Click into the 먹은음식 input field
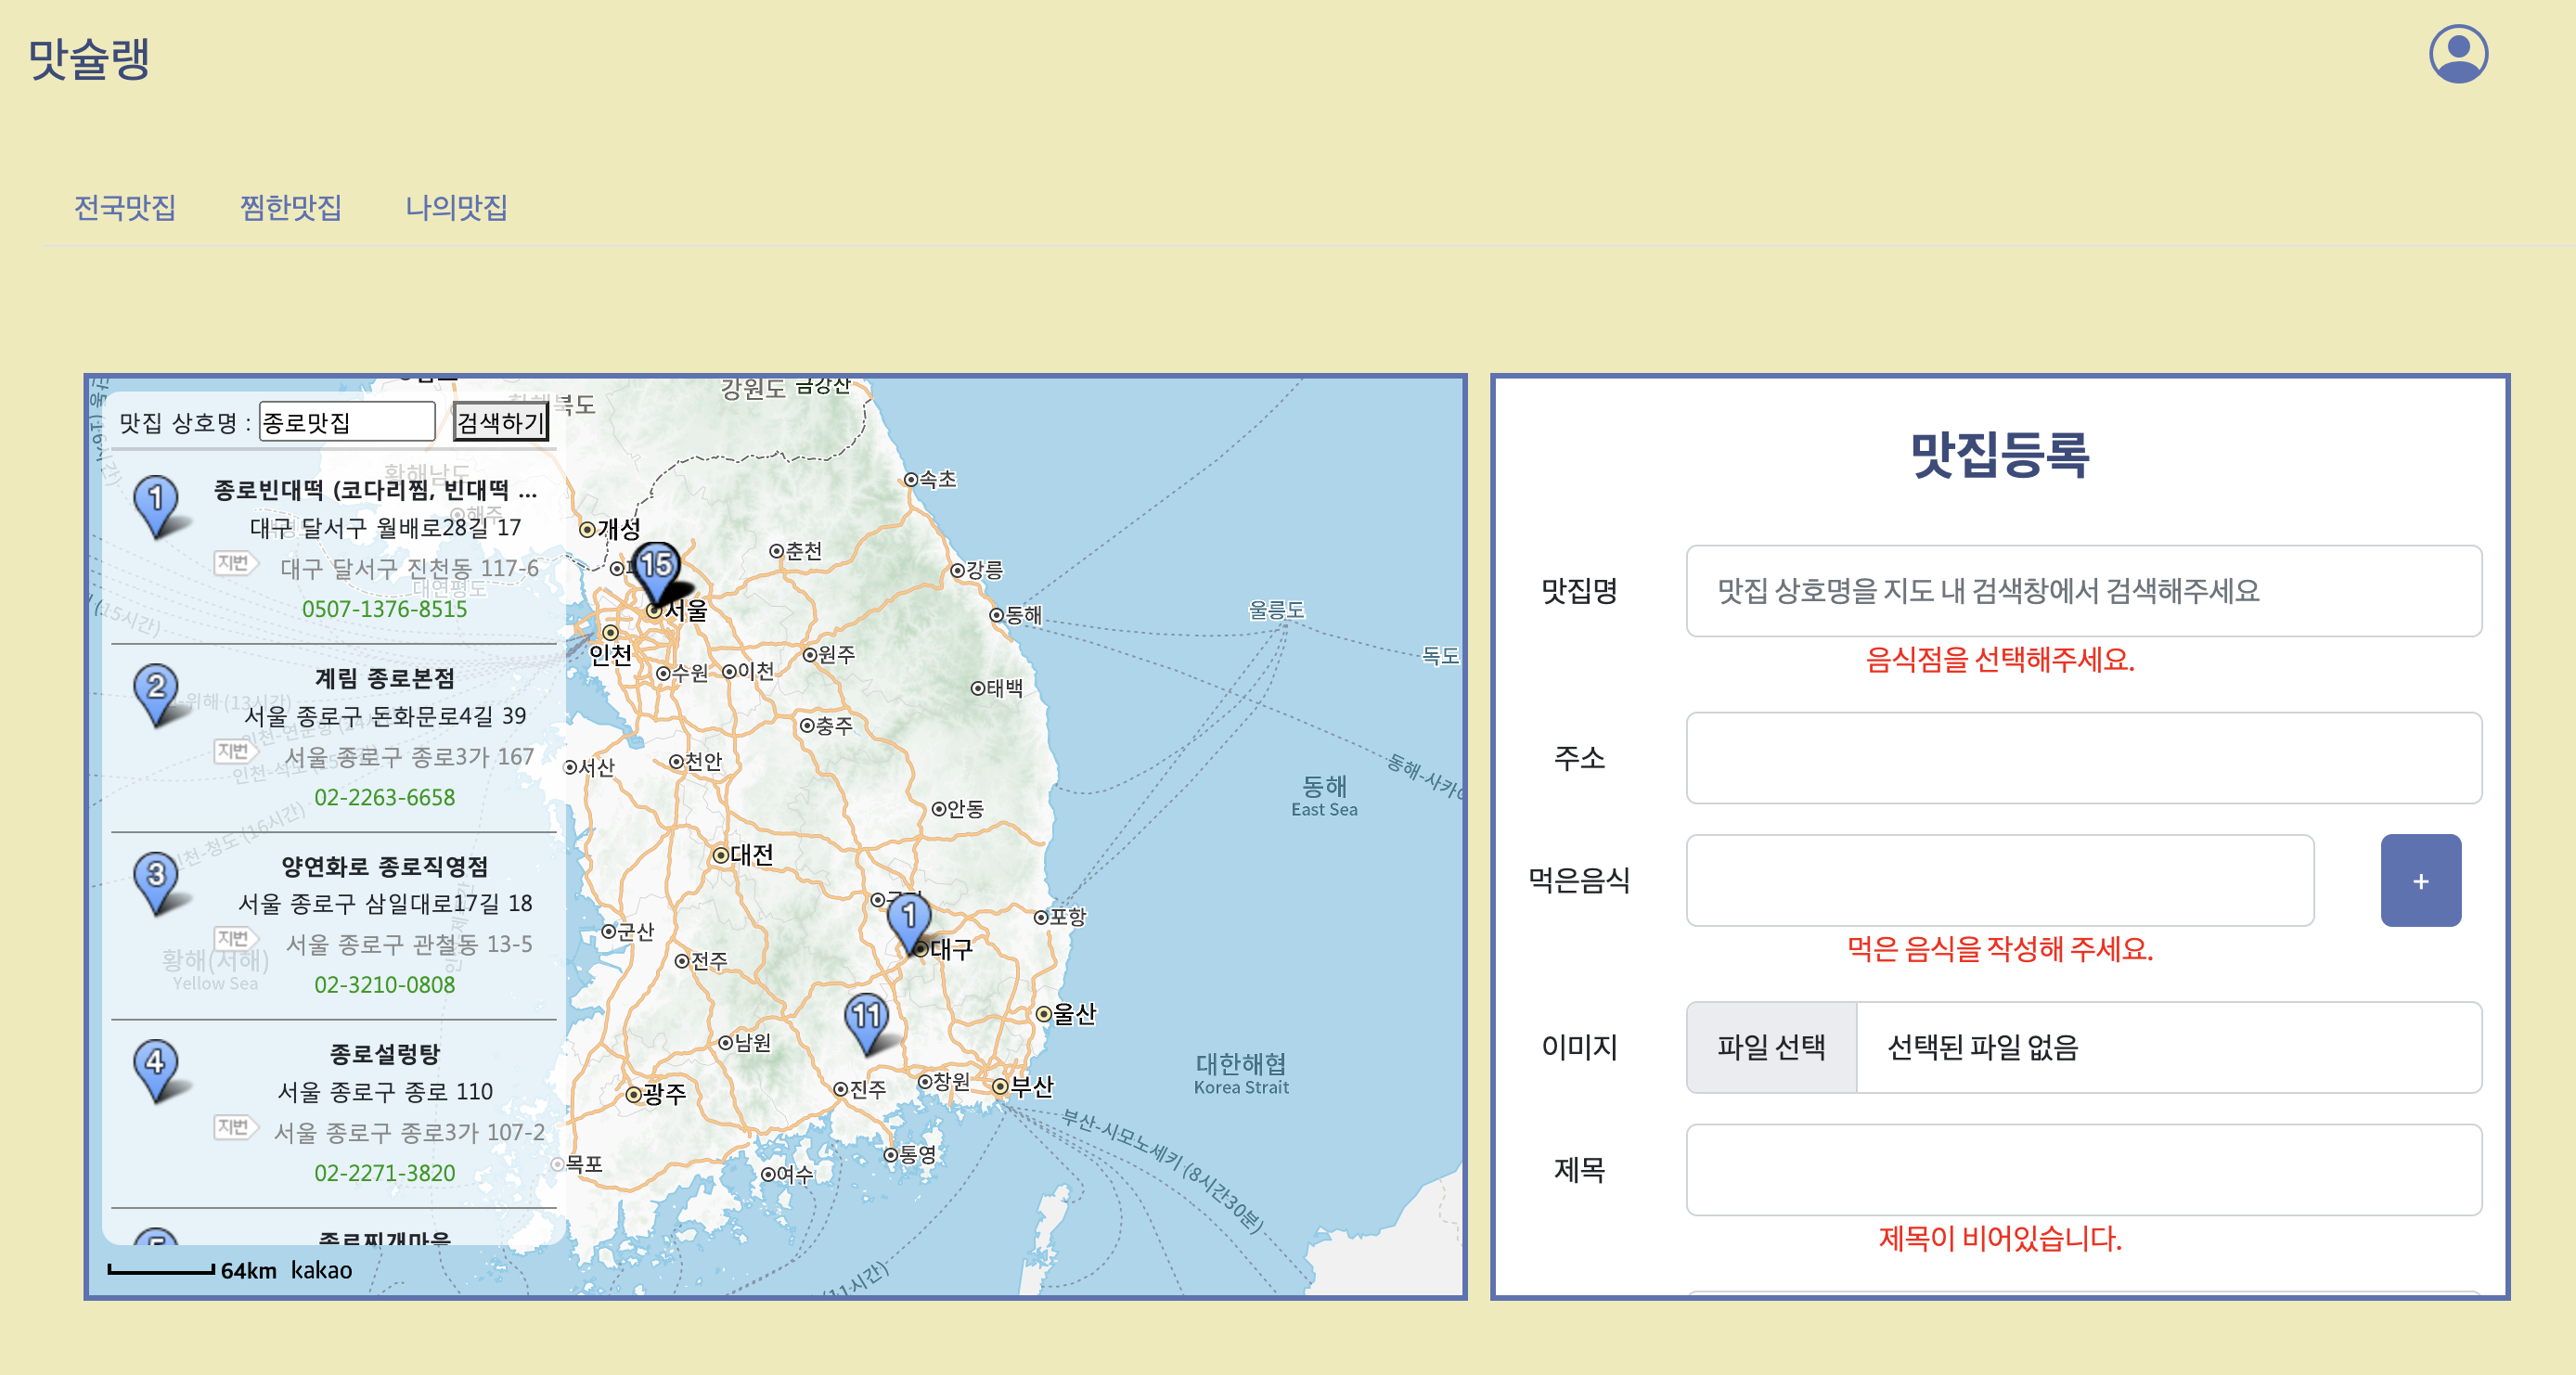 point(1998,880)
